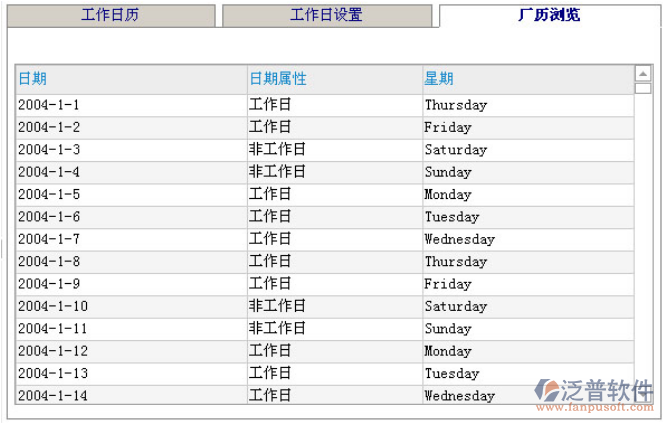Click the 2004-1-5 date cell

coord(48,195)
